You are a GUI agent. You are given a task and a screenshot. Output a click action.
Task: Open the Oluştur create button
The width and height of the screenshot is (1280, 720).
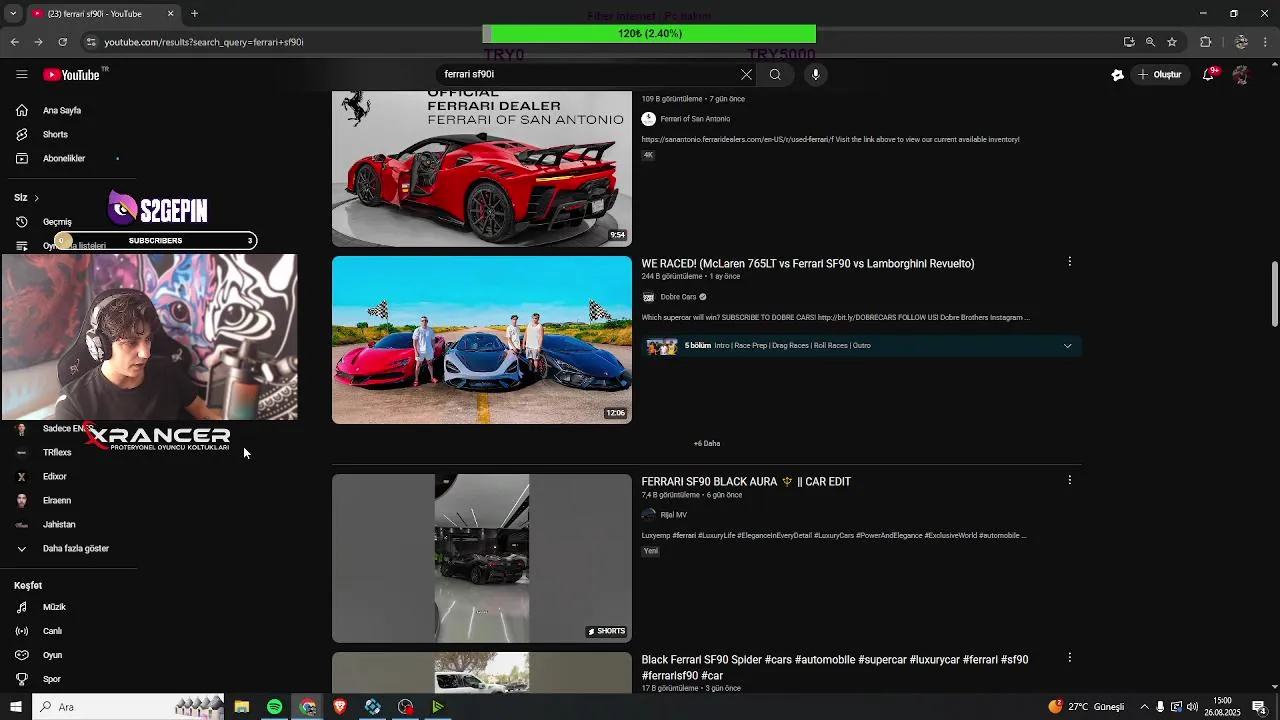click(x=1160, y=75)
